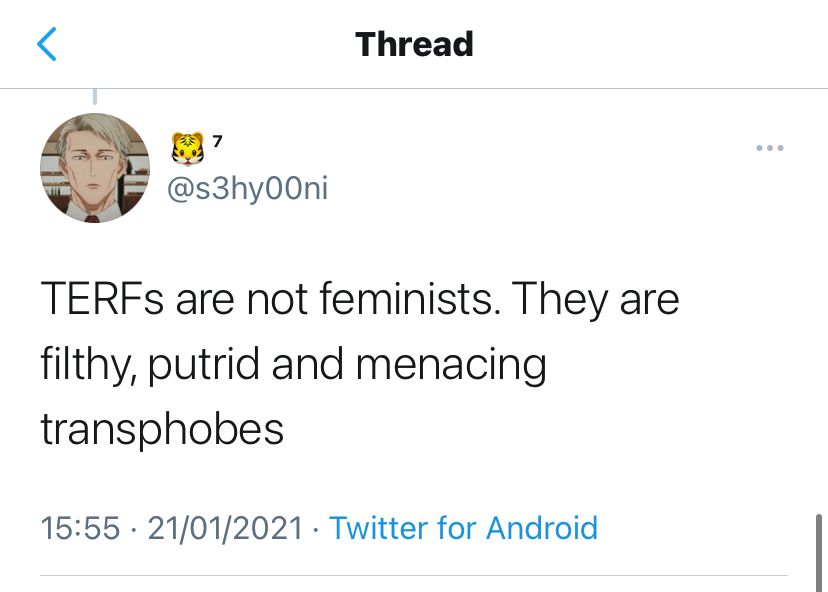
Task: Tap the Thread header title
Action: tap(414, 44)
